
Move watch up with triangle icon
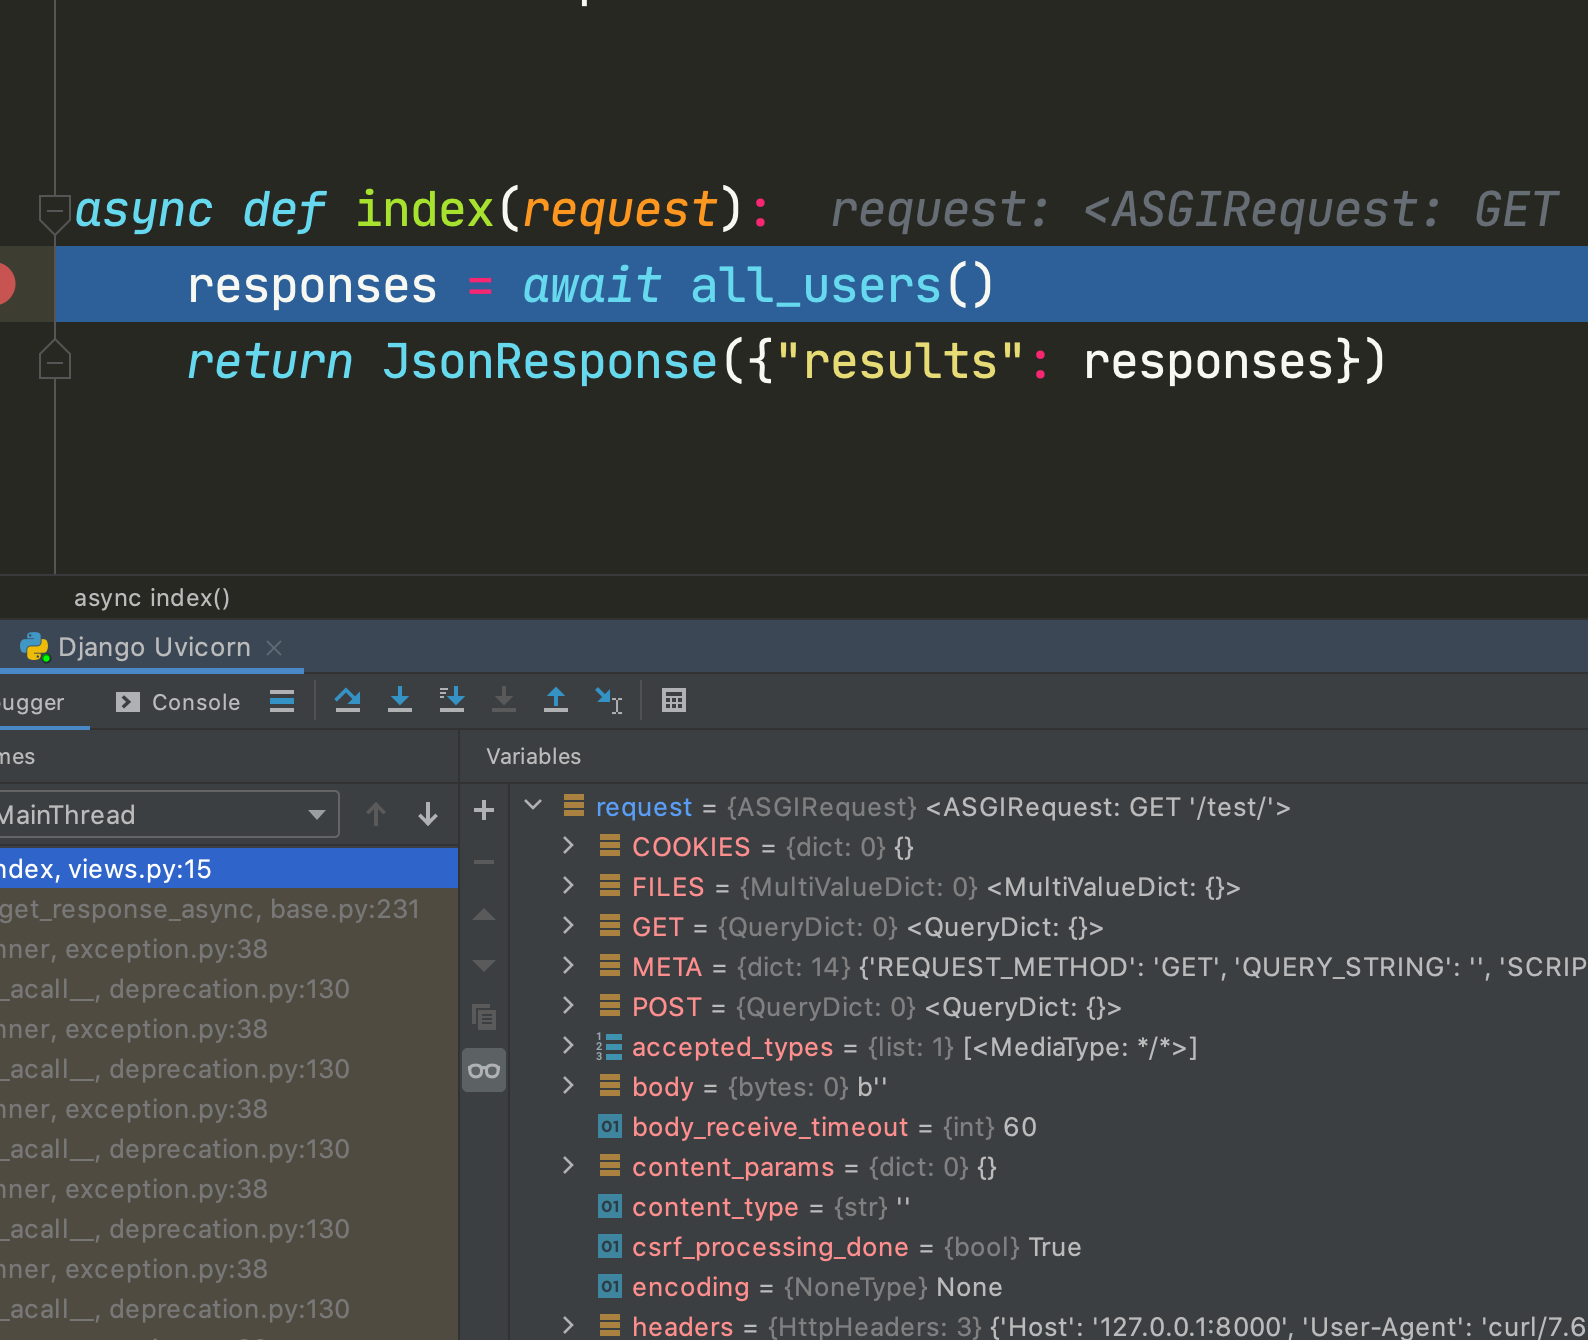[x=484, y=914]
